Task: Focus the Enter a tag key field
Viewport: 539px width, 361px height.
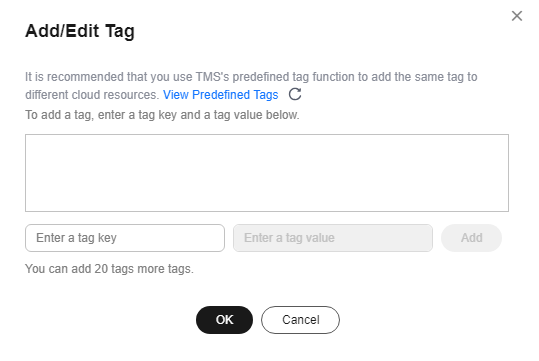Action: coord(125,238)
